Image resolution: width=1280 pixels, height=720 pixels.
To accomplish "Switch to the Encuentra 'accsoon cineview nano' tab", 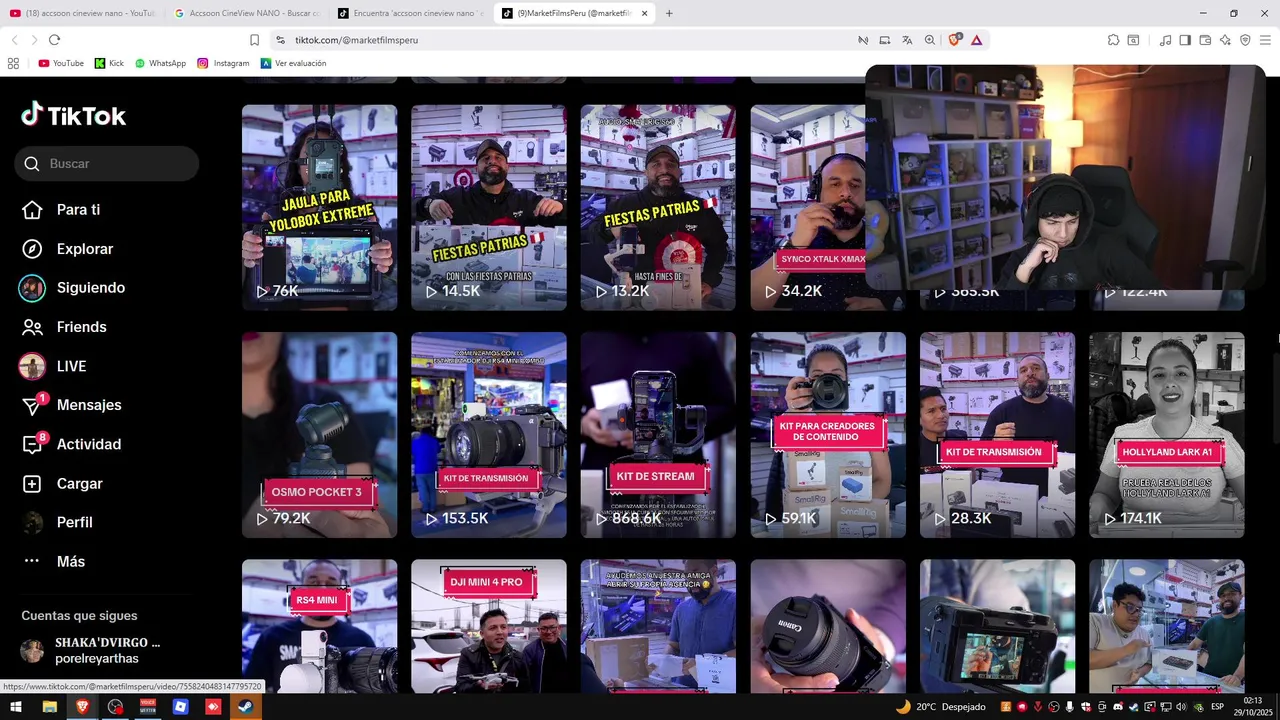I will (x=410, y=13).
